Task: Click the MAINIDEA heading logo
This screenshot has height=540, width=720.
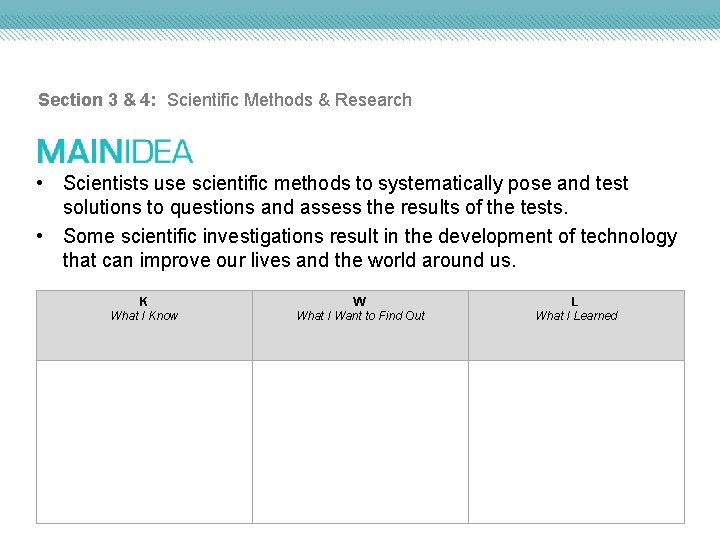Action: (x=115, y=152)
